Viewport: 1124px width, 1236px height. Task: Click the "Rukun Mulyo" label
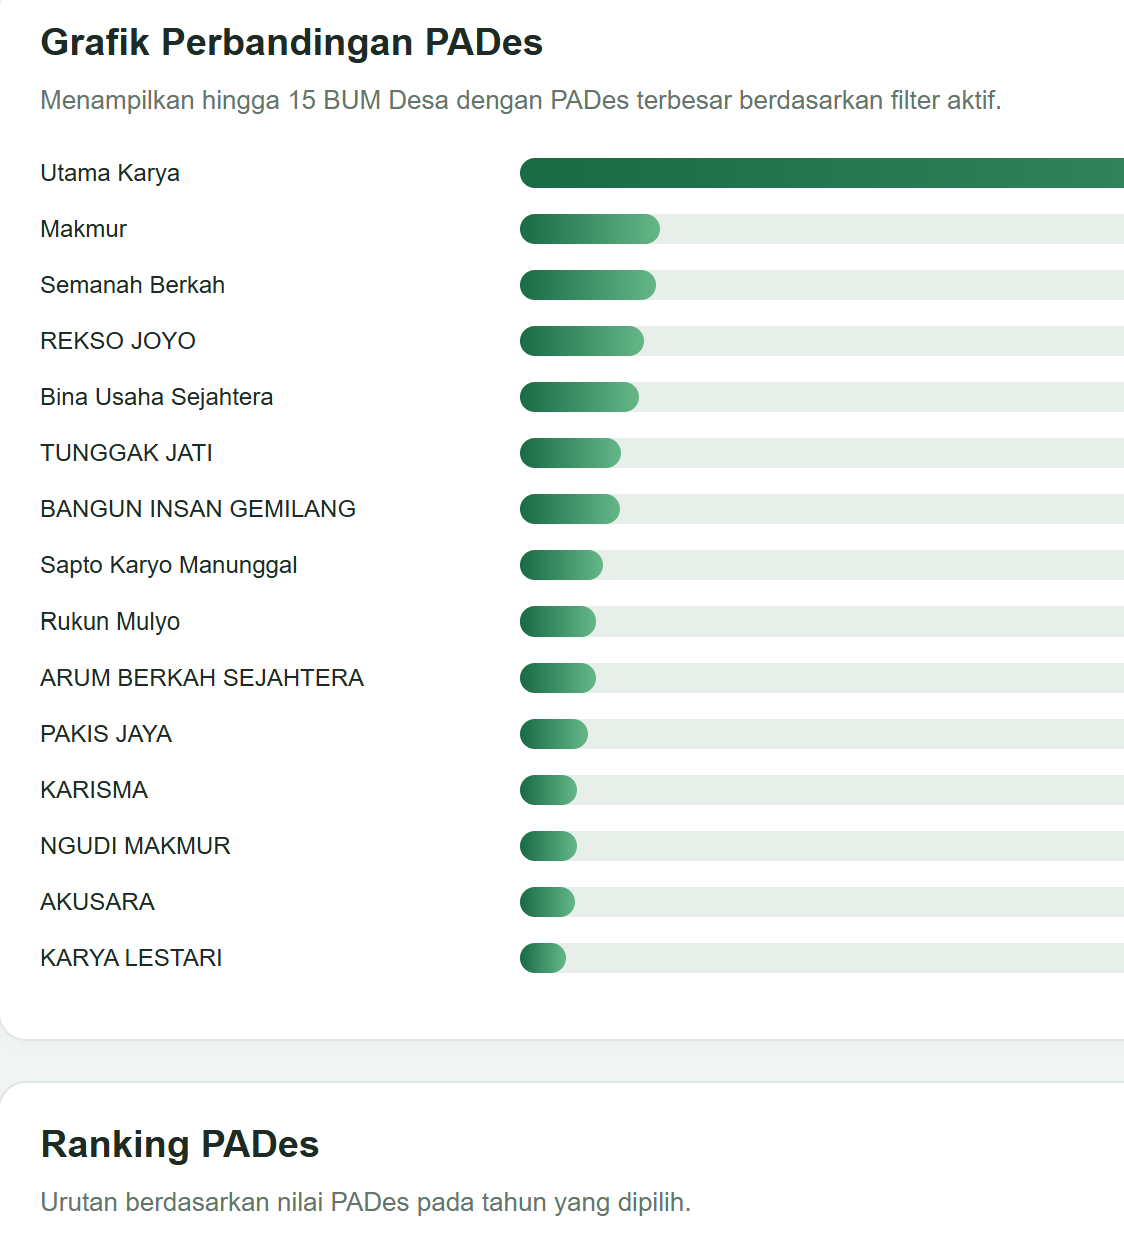coord(110,621)
